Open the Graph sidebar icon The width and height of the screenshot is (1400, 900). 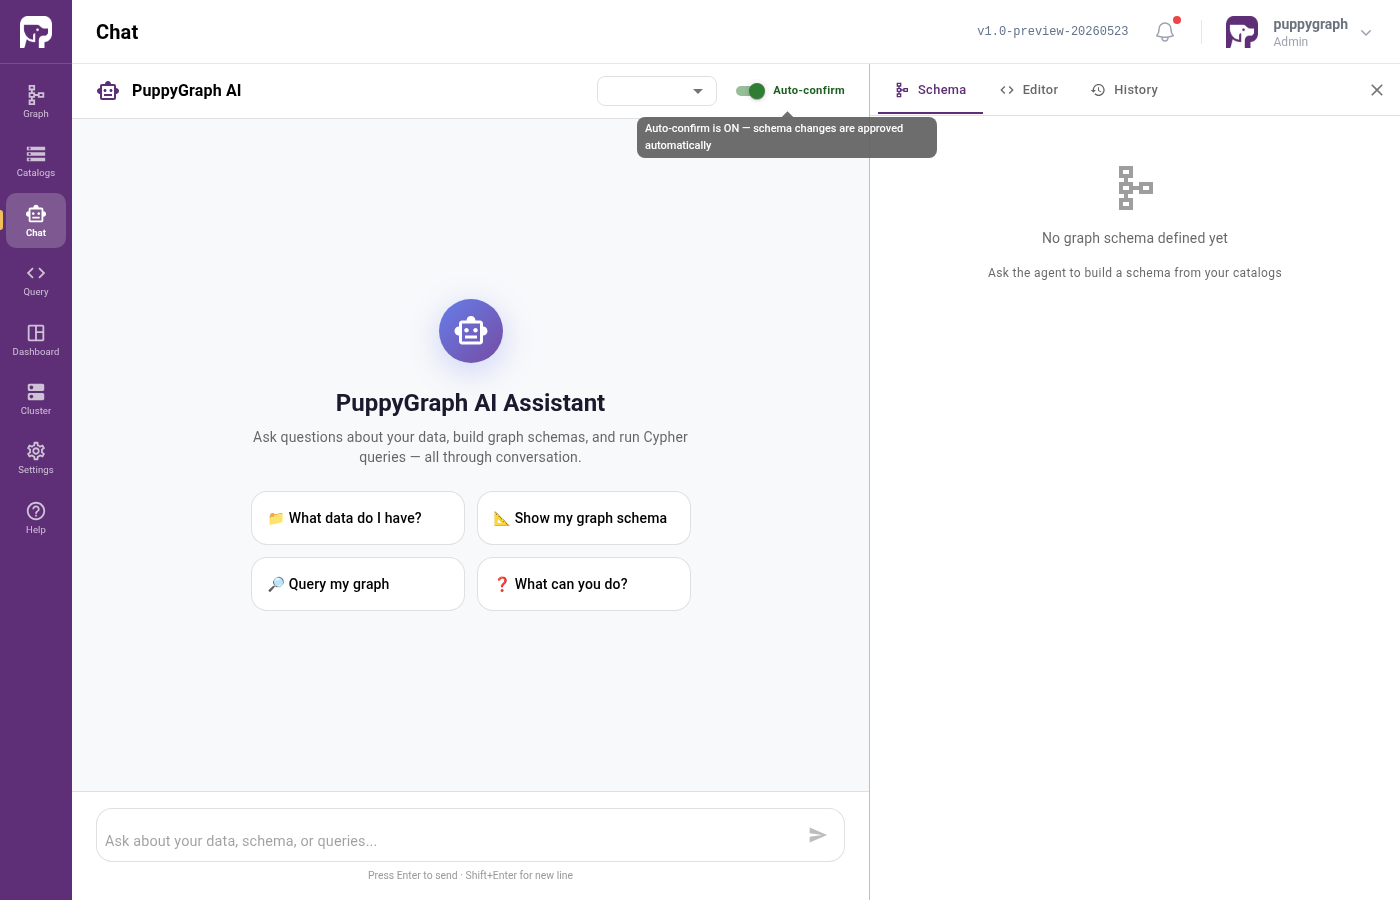click(x=36, y=101)
